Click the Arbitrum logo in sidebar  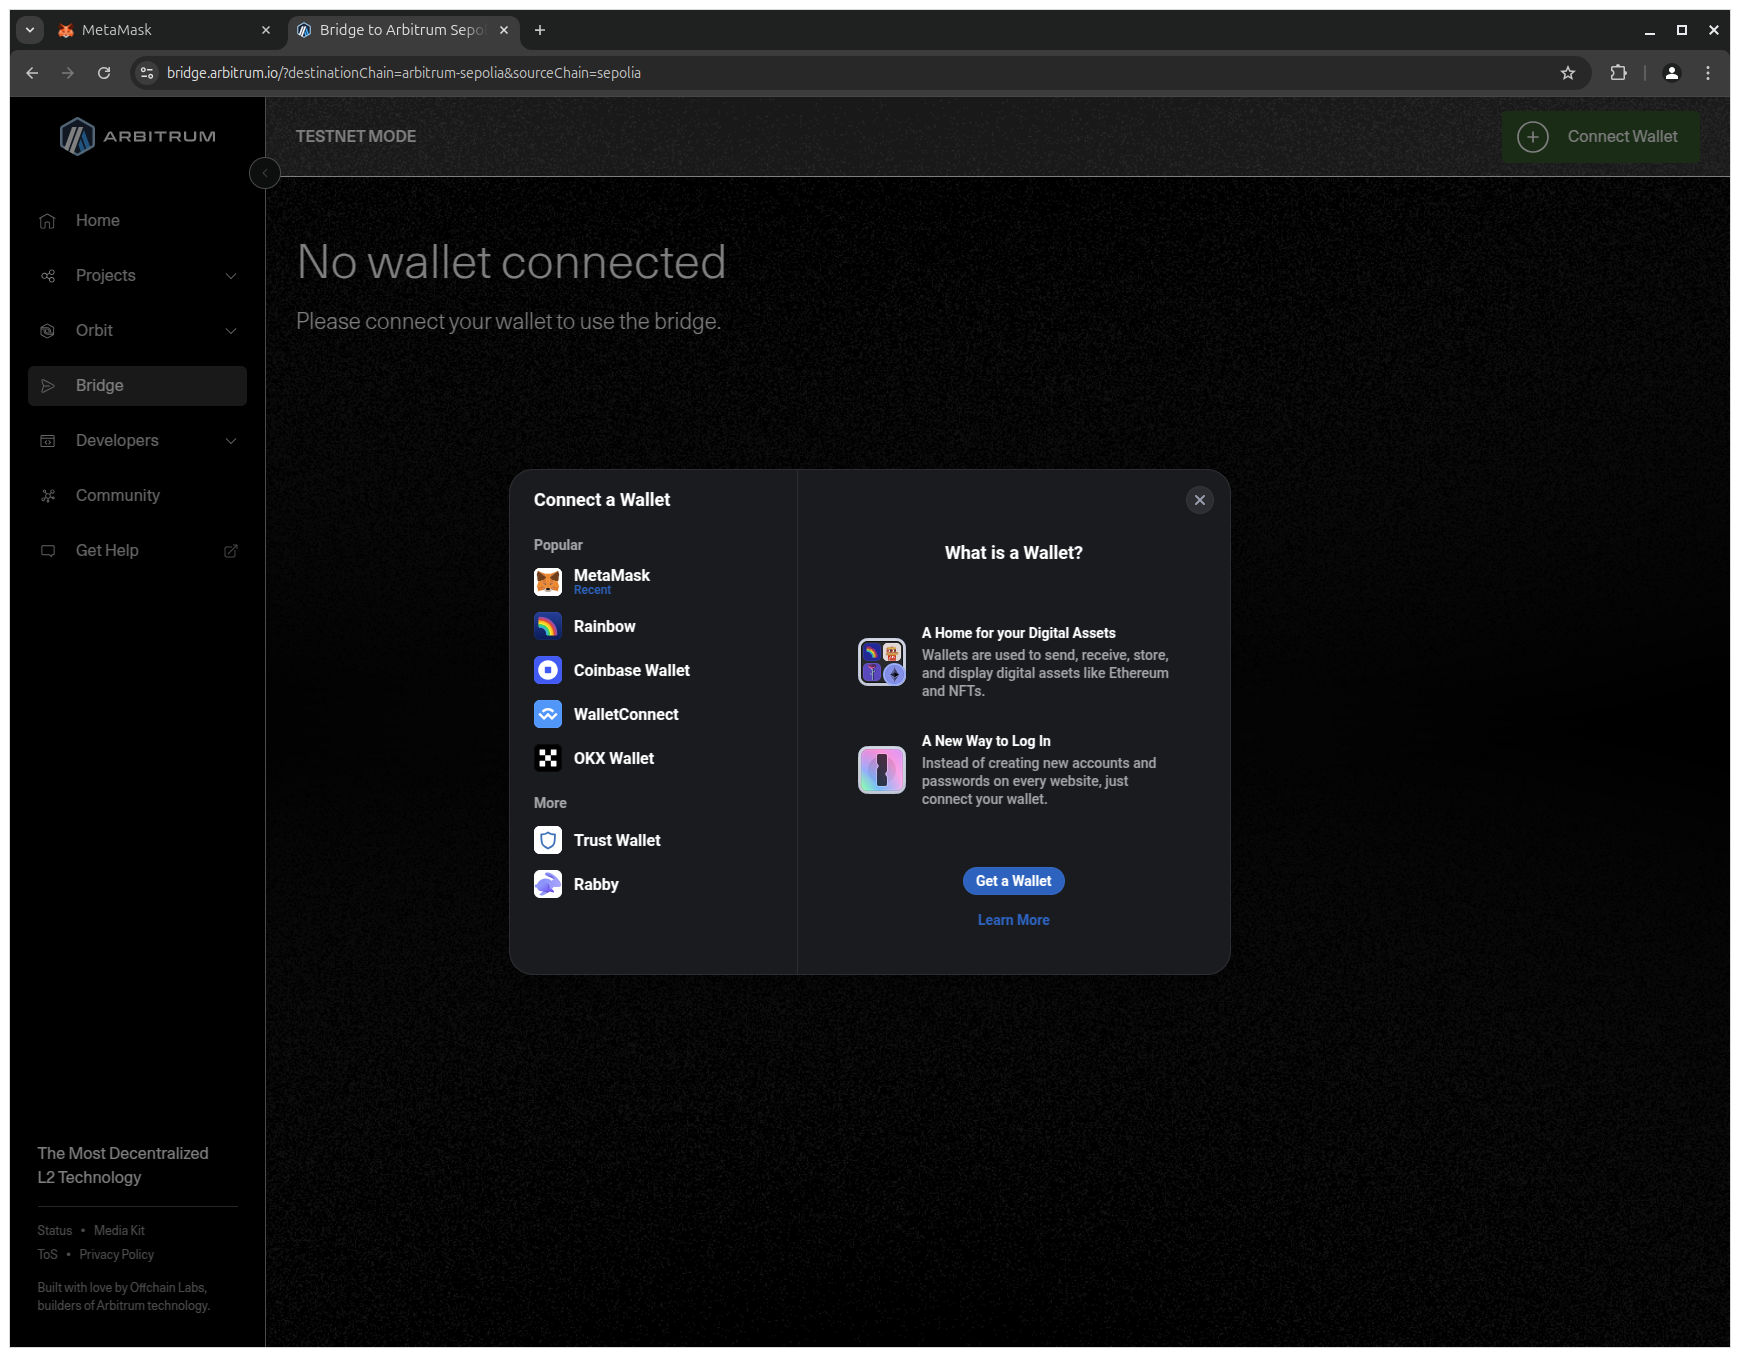point(138,136)
